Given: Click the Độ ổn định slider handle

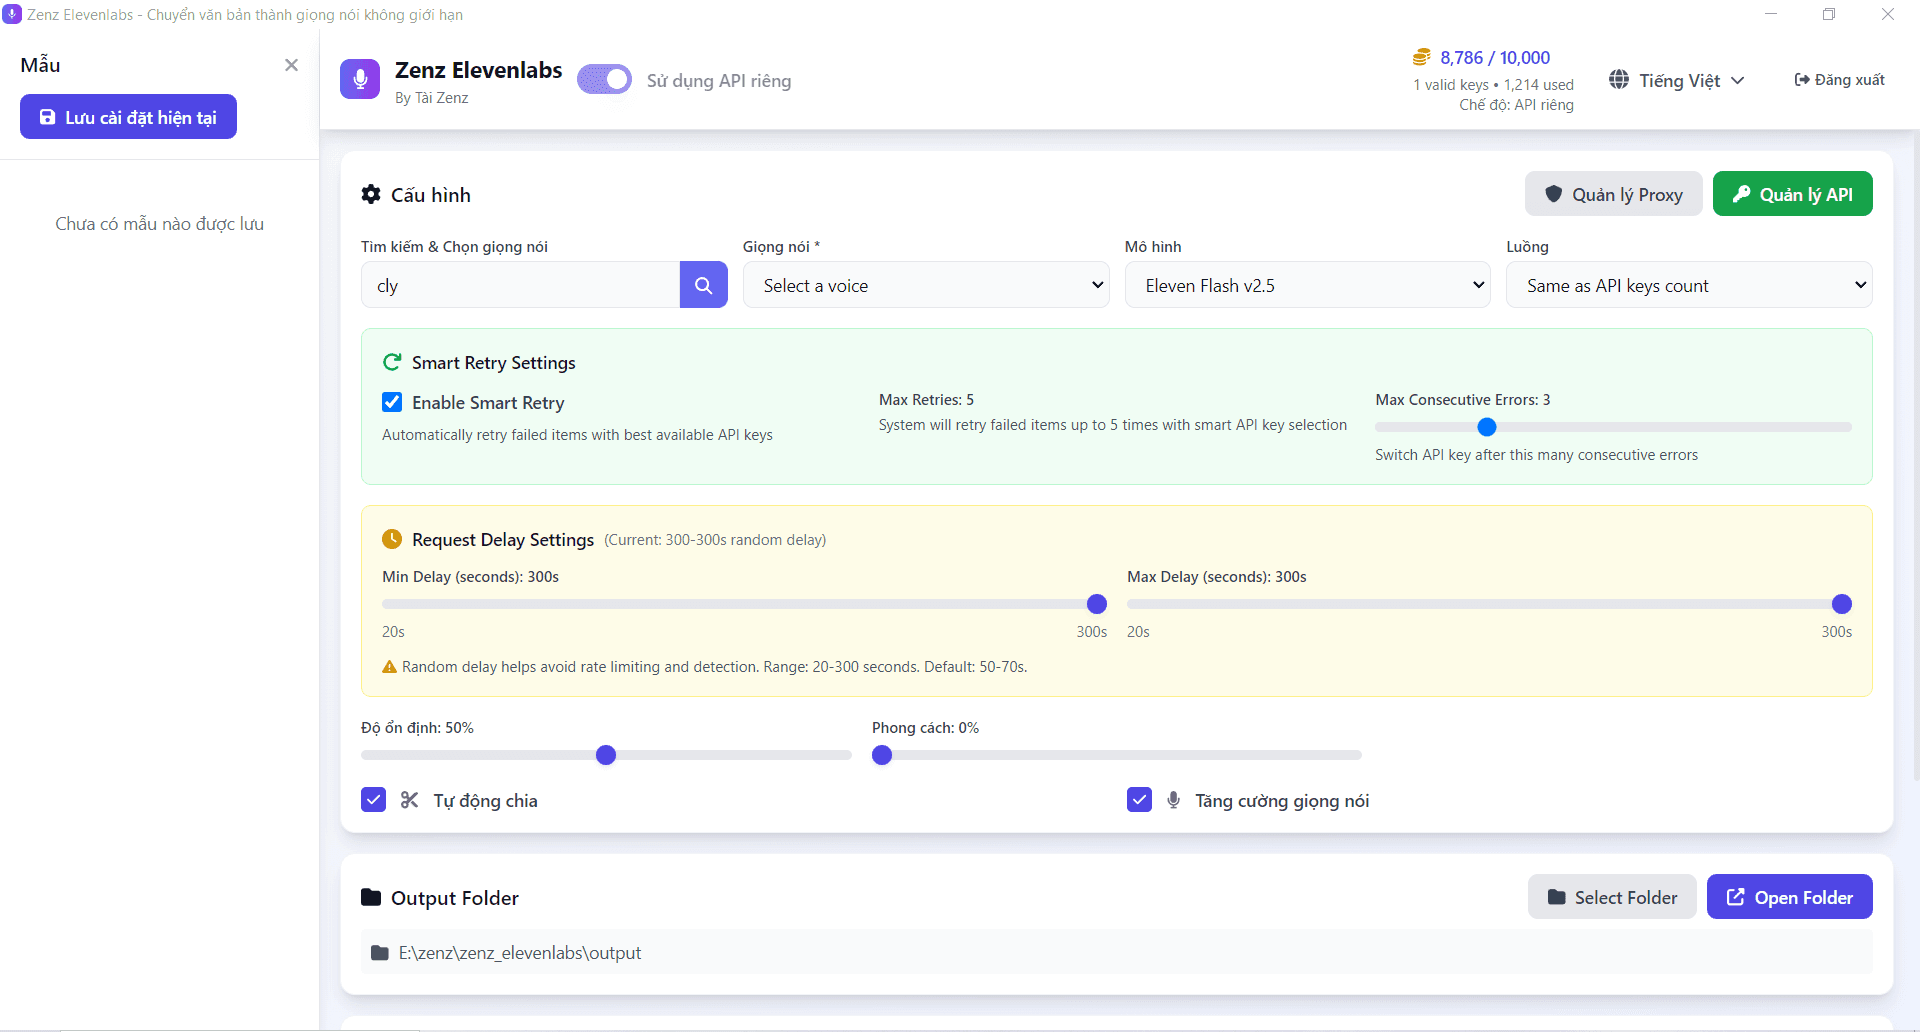Looking at the screenshot, I should pyautogui.click(x=606, y=755).
